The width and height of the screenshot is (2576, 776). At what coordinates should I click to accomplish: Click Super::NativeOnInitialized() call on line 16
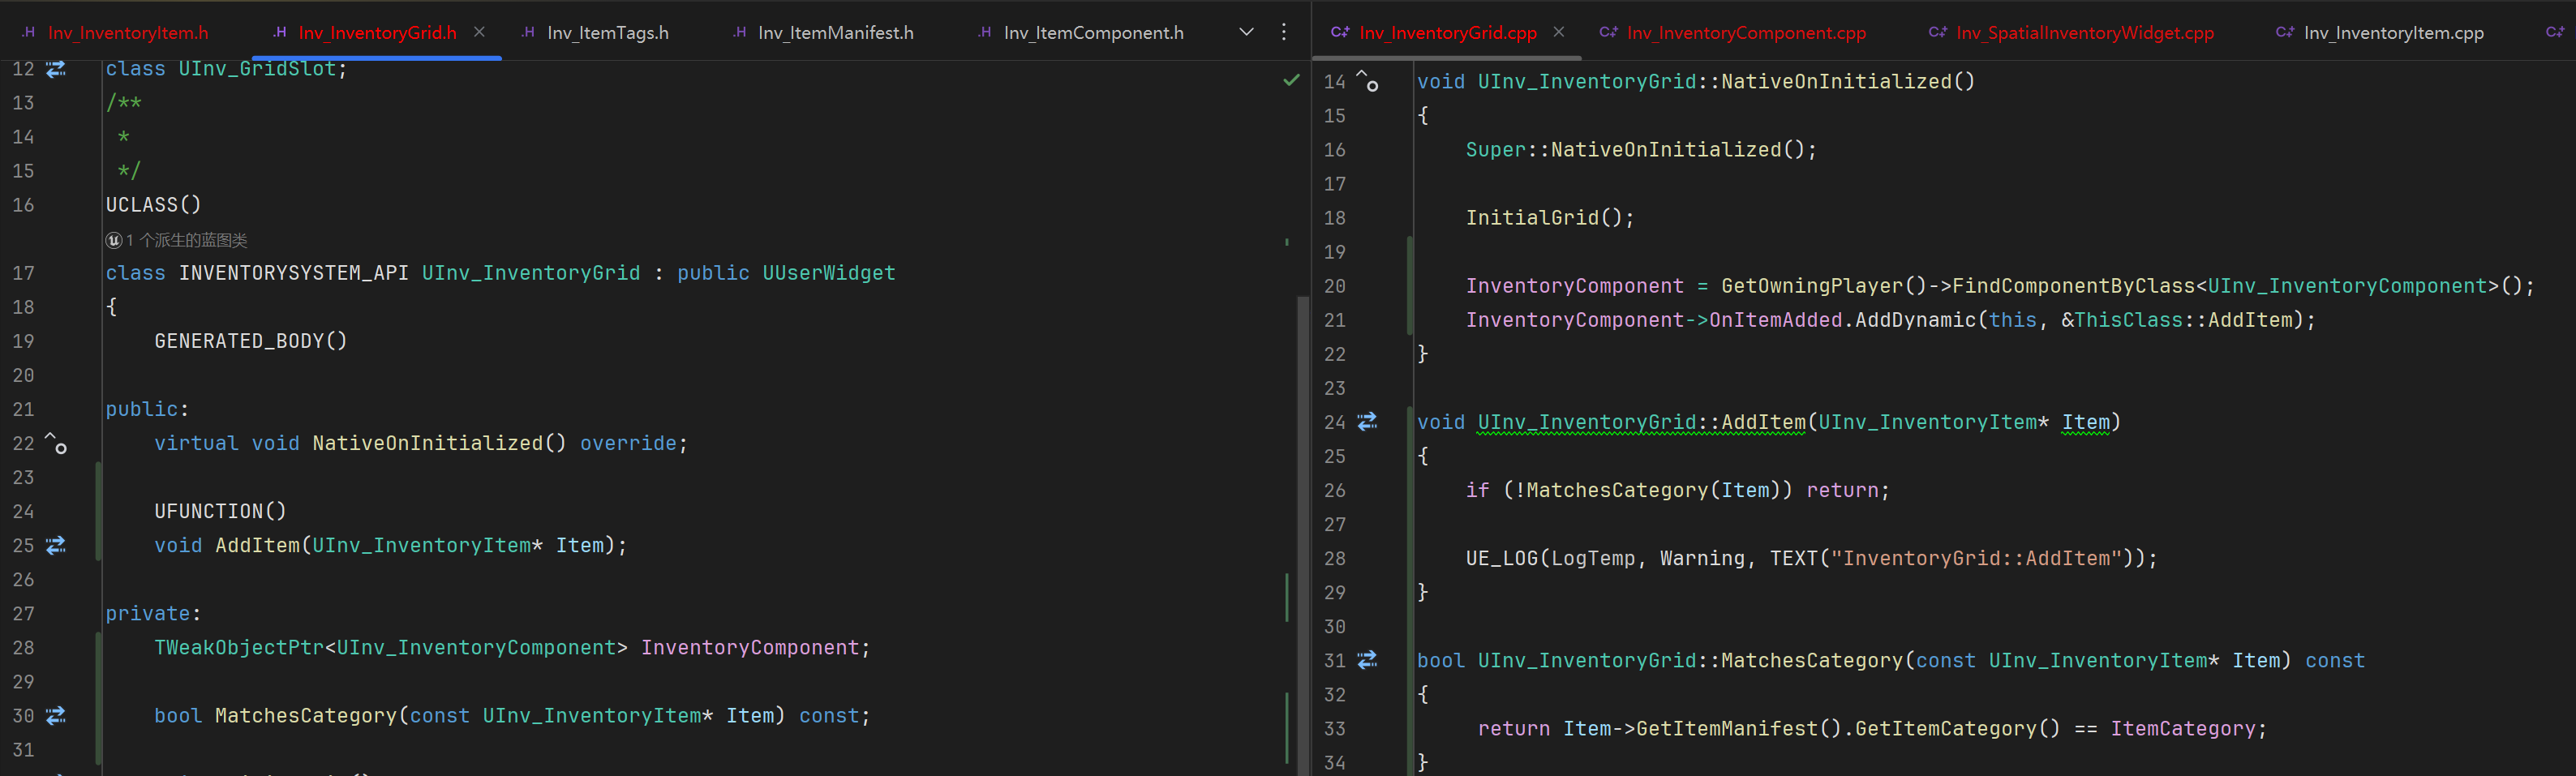pos(1636,150)
